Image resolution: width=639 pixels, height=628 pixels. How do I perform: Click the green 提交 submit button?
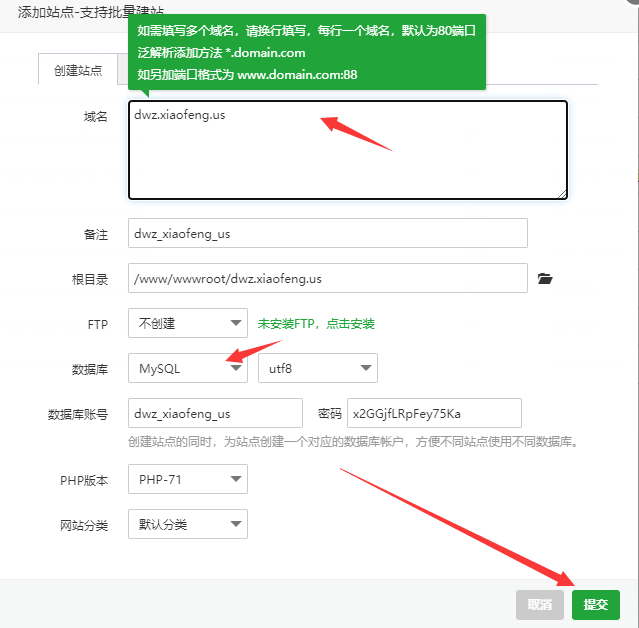pos(596,605)
